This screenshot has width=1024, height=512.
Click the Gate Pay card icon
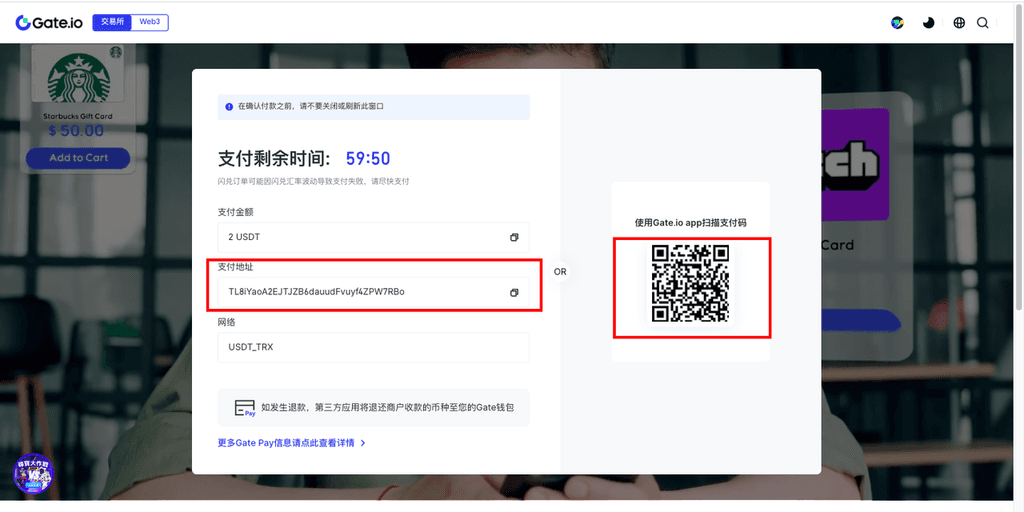pyautogui.click(x=244, y=408)
